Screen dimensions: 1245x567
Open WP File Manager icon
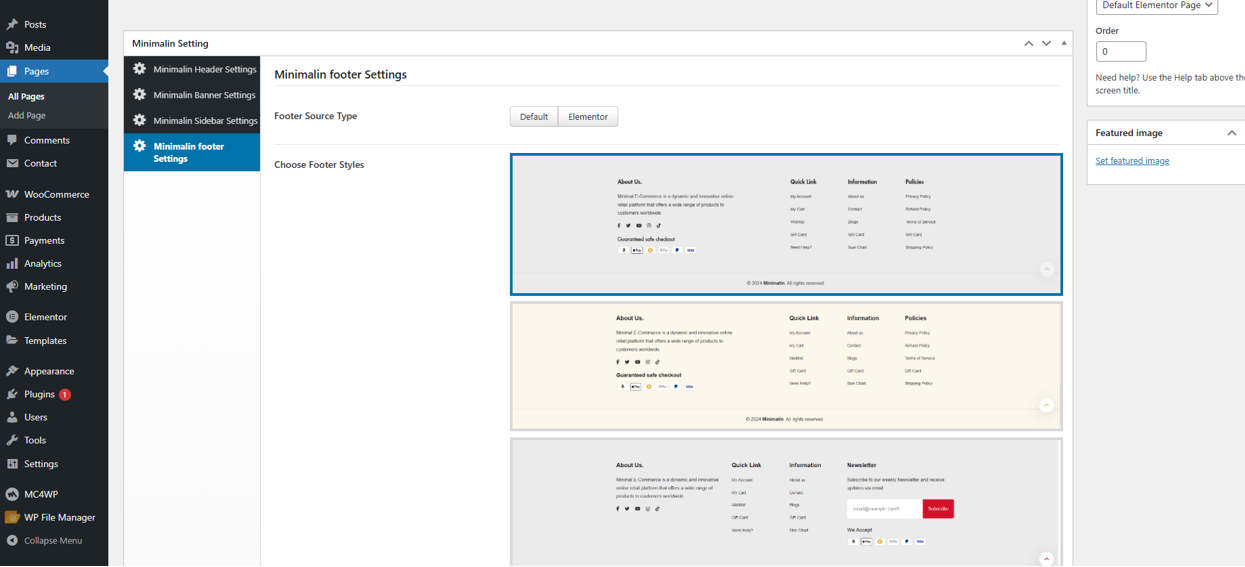click(12, 517)
